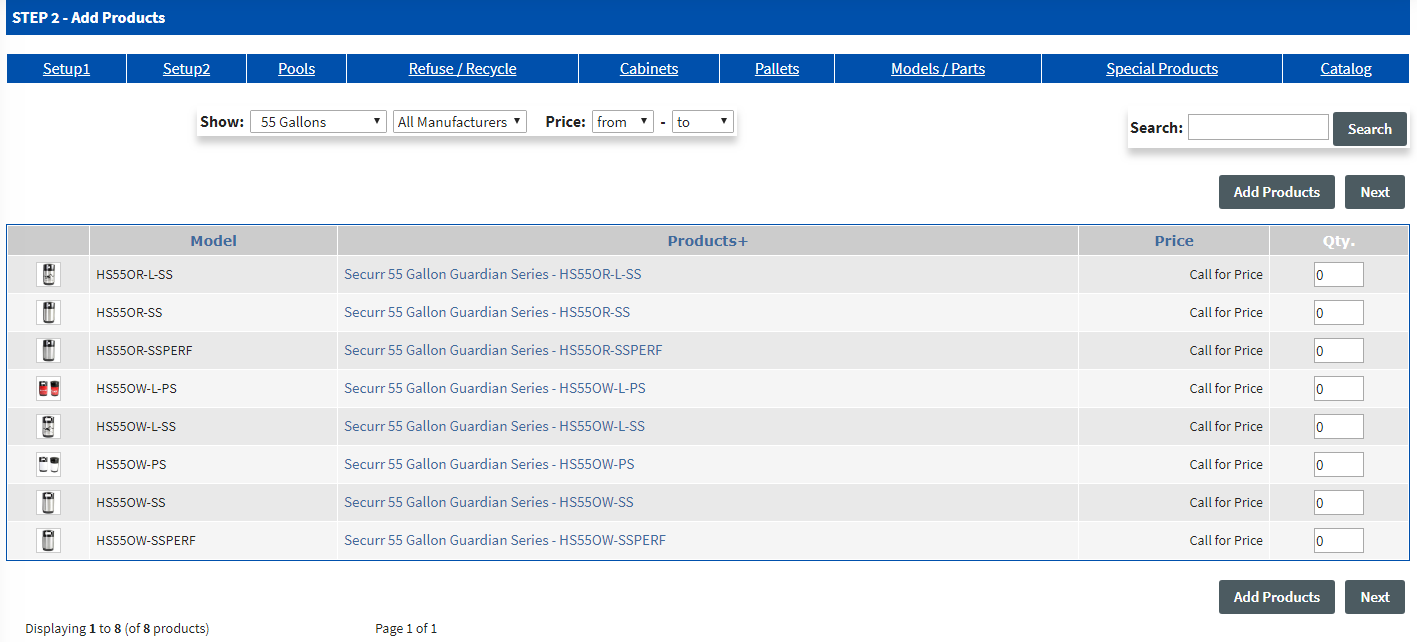Click model cell text HS55OW-SSPERF
Image resolution: width=1417 pixels, height=642 pixels.
(146, 540)
